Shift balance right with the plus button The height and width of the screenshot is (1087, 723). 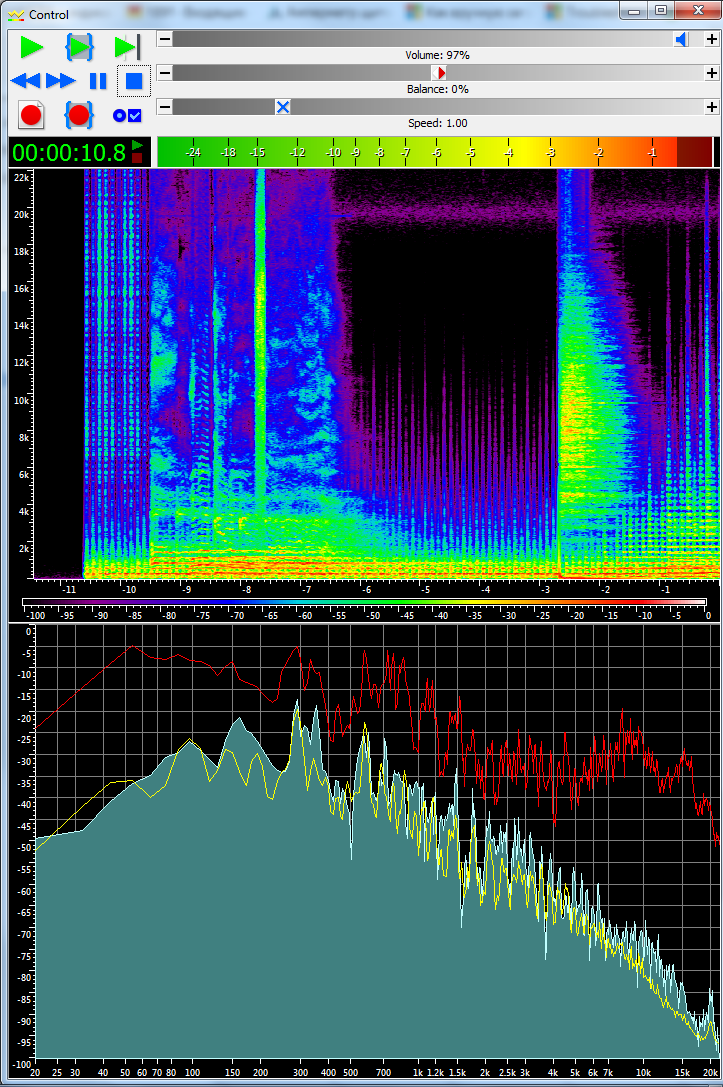[712, 73]
